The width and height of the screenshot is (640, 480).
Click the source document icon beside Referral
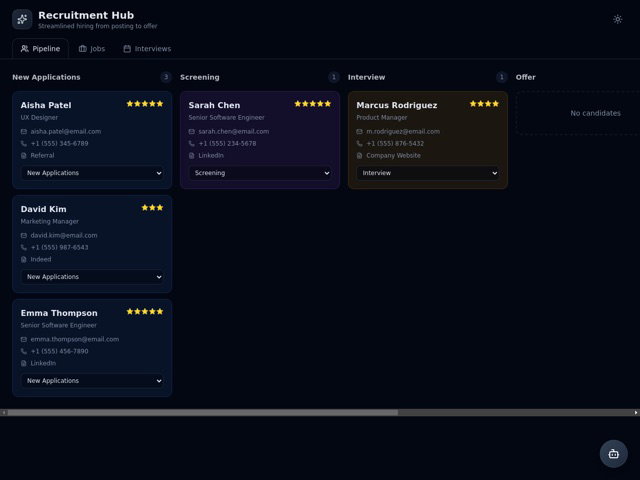24,156
